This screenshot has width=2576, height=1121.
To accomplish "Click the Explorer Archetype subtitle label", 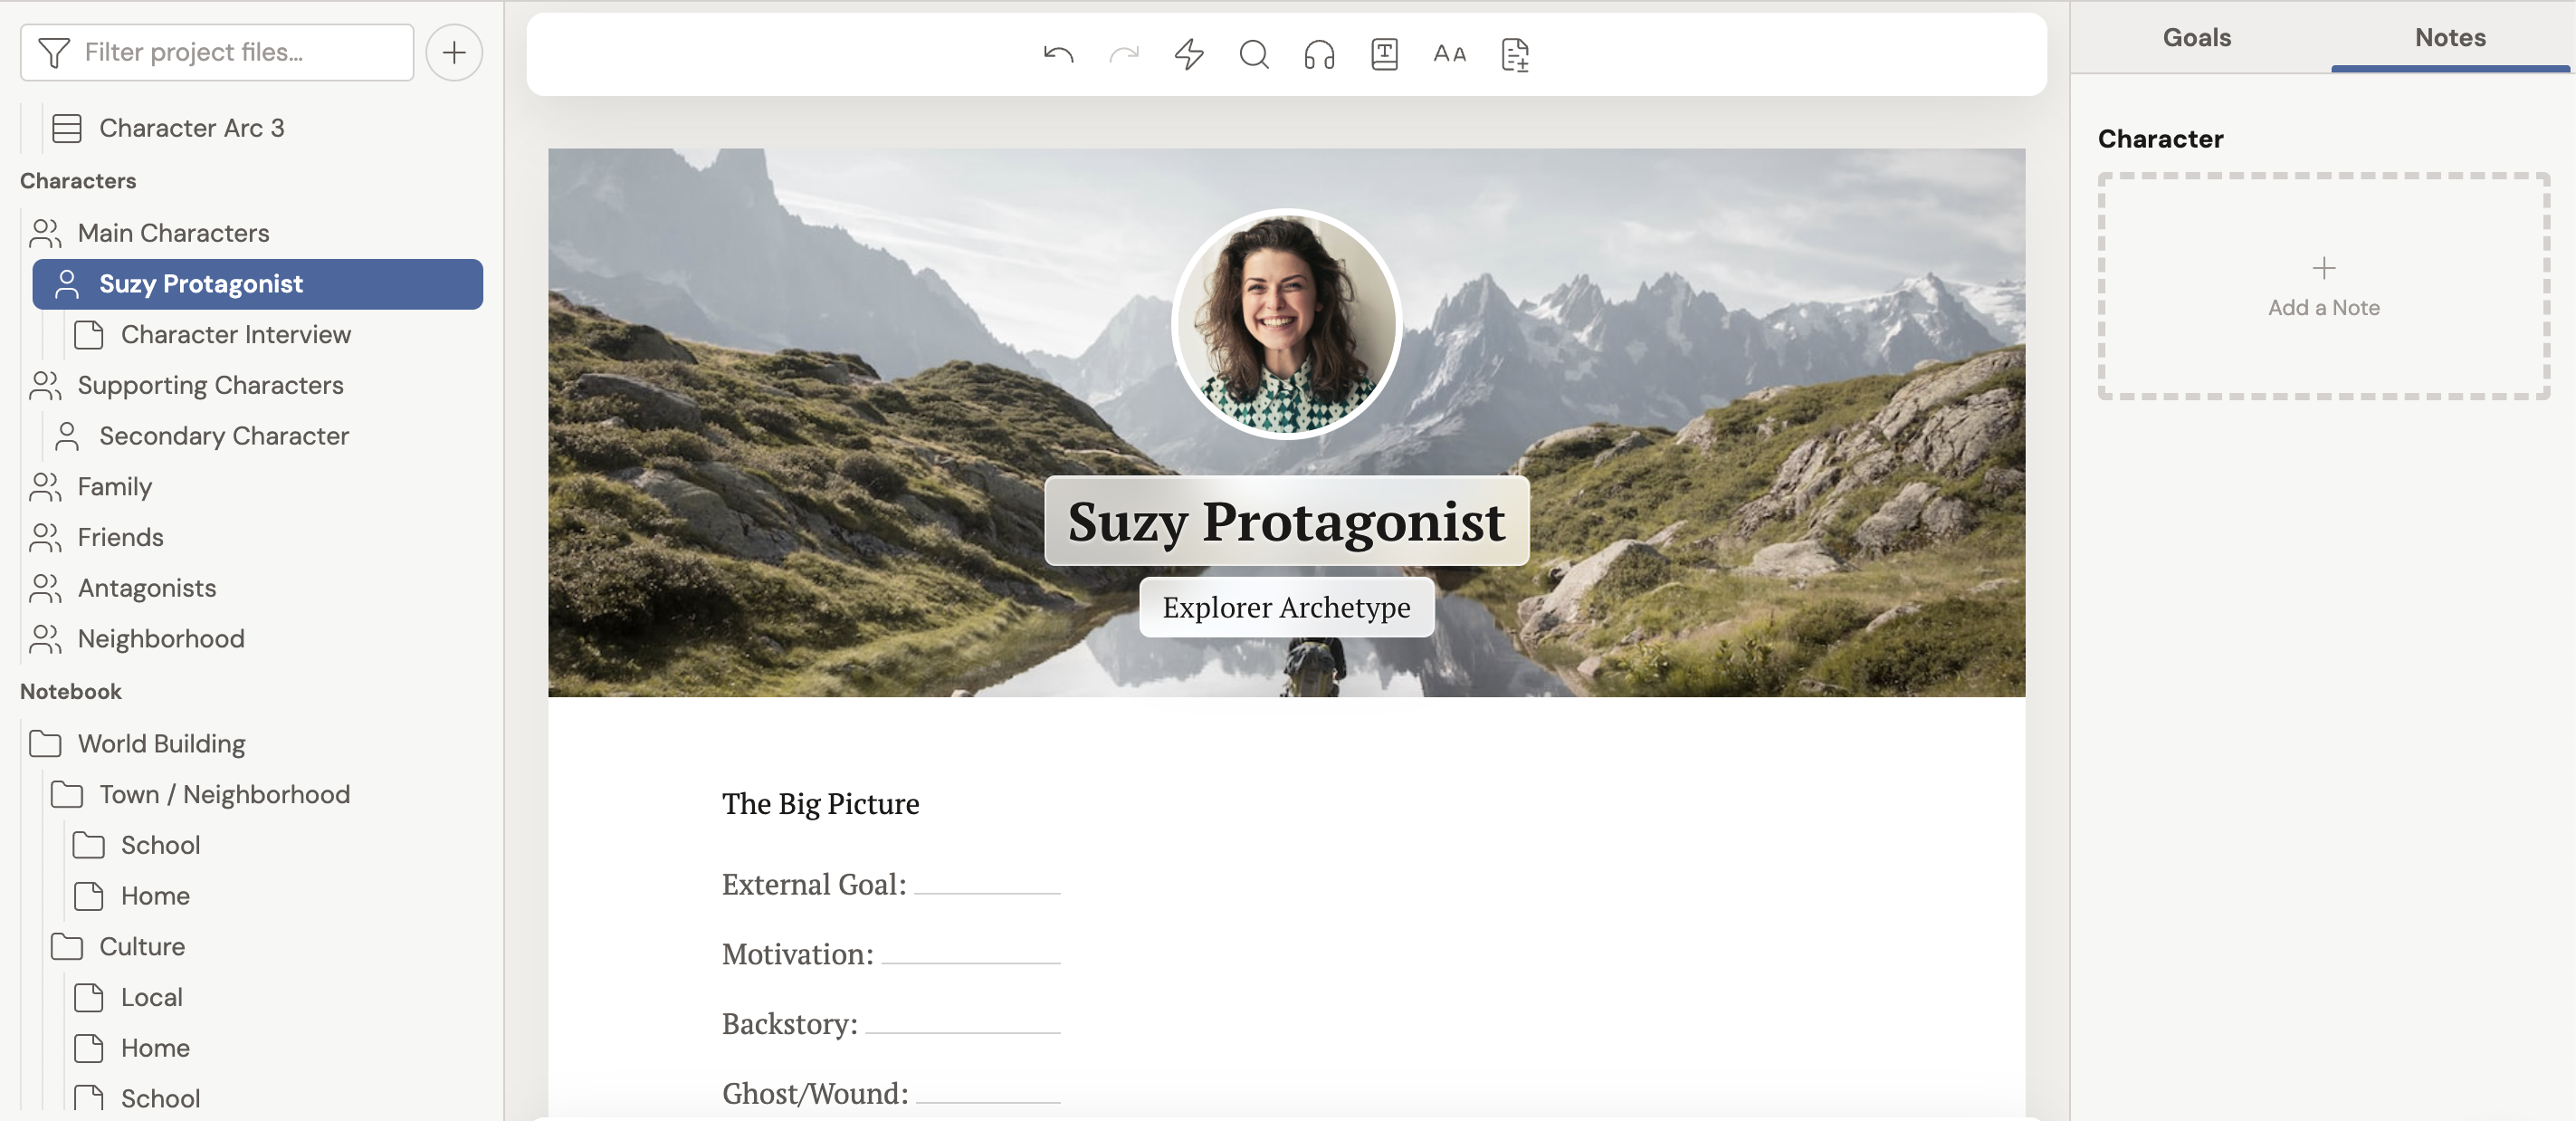I will click(x=1286, y=607).
